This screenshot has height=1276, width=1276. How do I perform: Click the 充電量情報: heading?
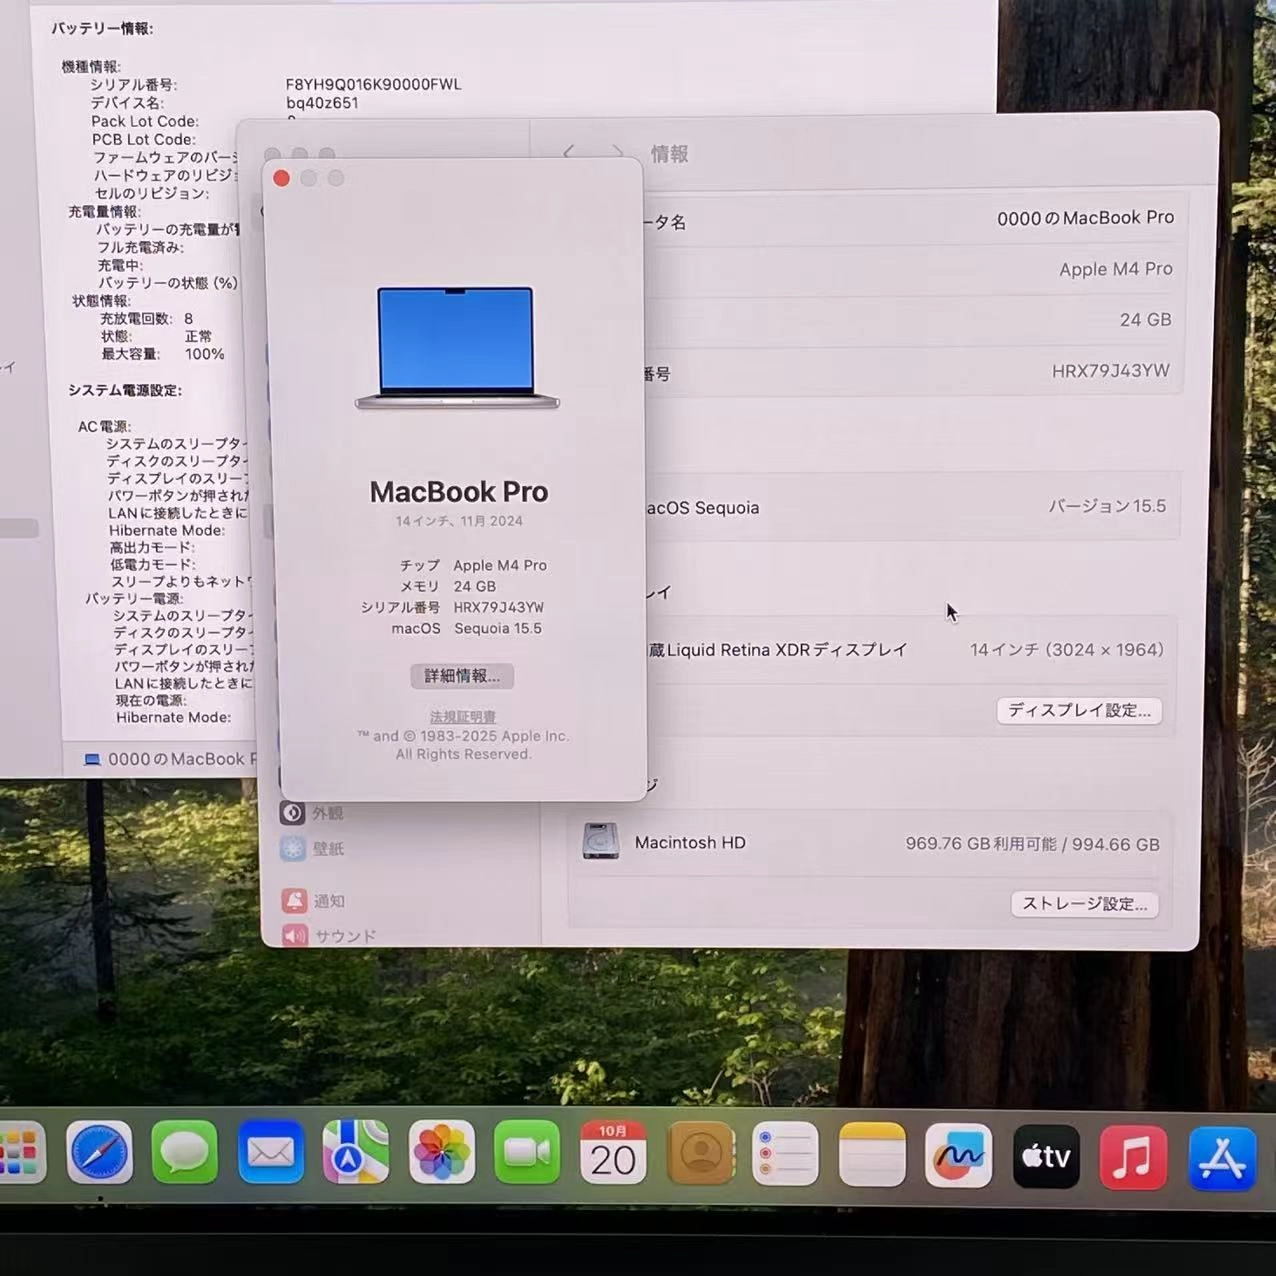coord(104,212)
